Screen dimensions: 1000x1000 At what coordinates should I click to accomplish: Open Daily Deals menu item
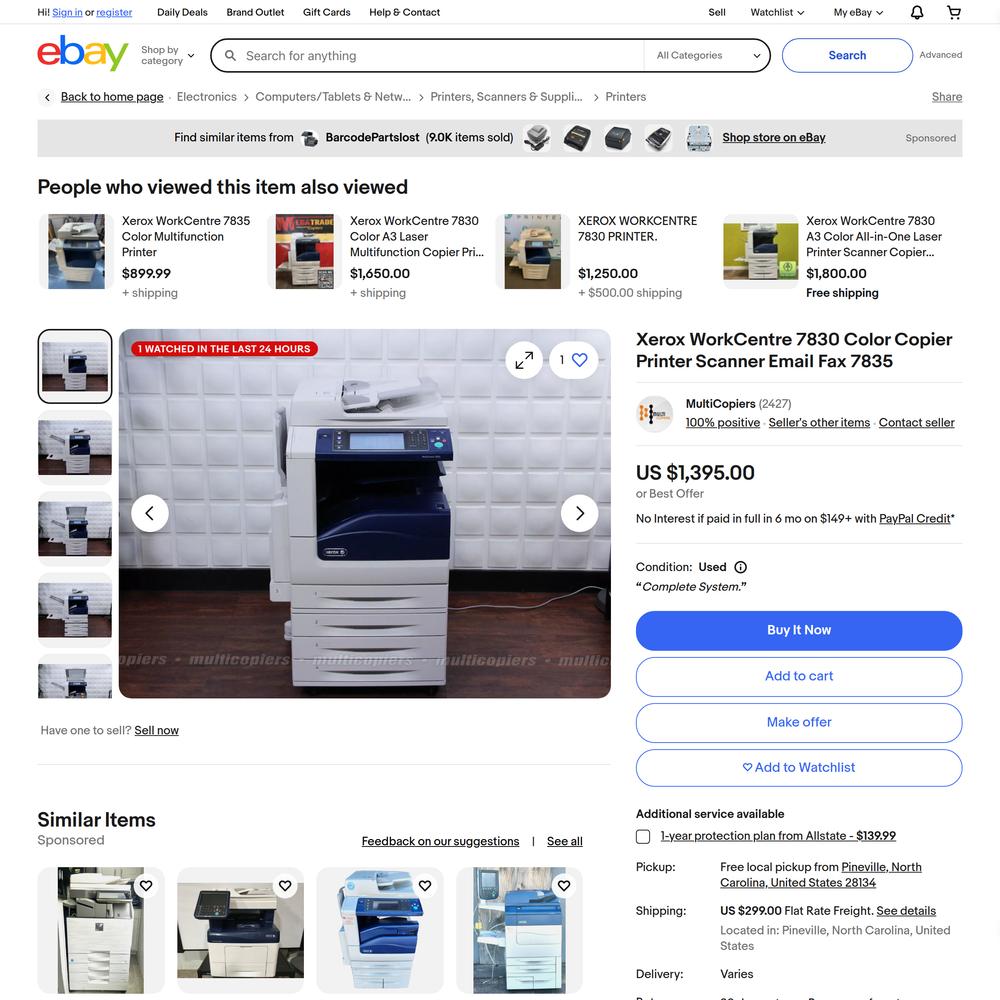pyautogui.click(x=182, y=12)
